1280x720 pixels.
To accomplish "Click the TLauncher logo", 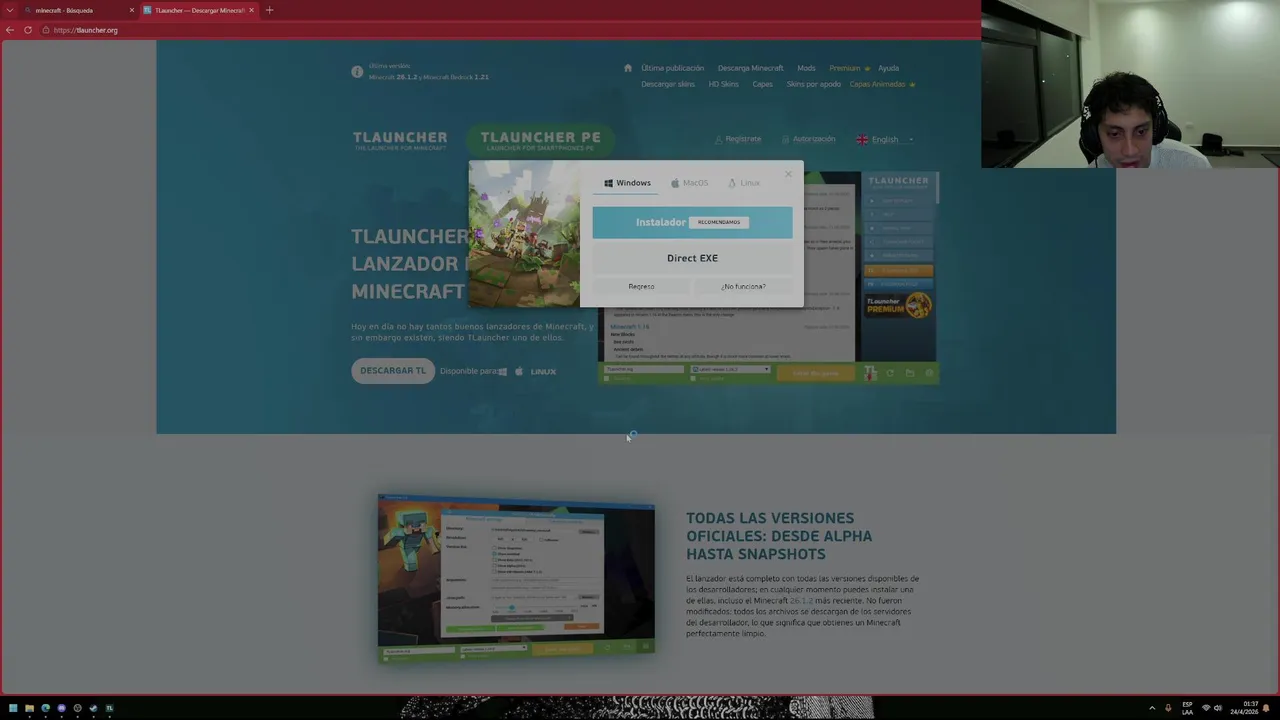I will [x=400, y=140].
